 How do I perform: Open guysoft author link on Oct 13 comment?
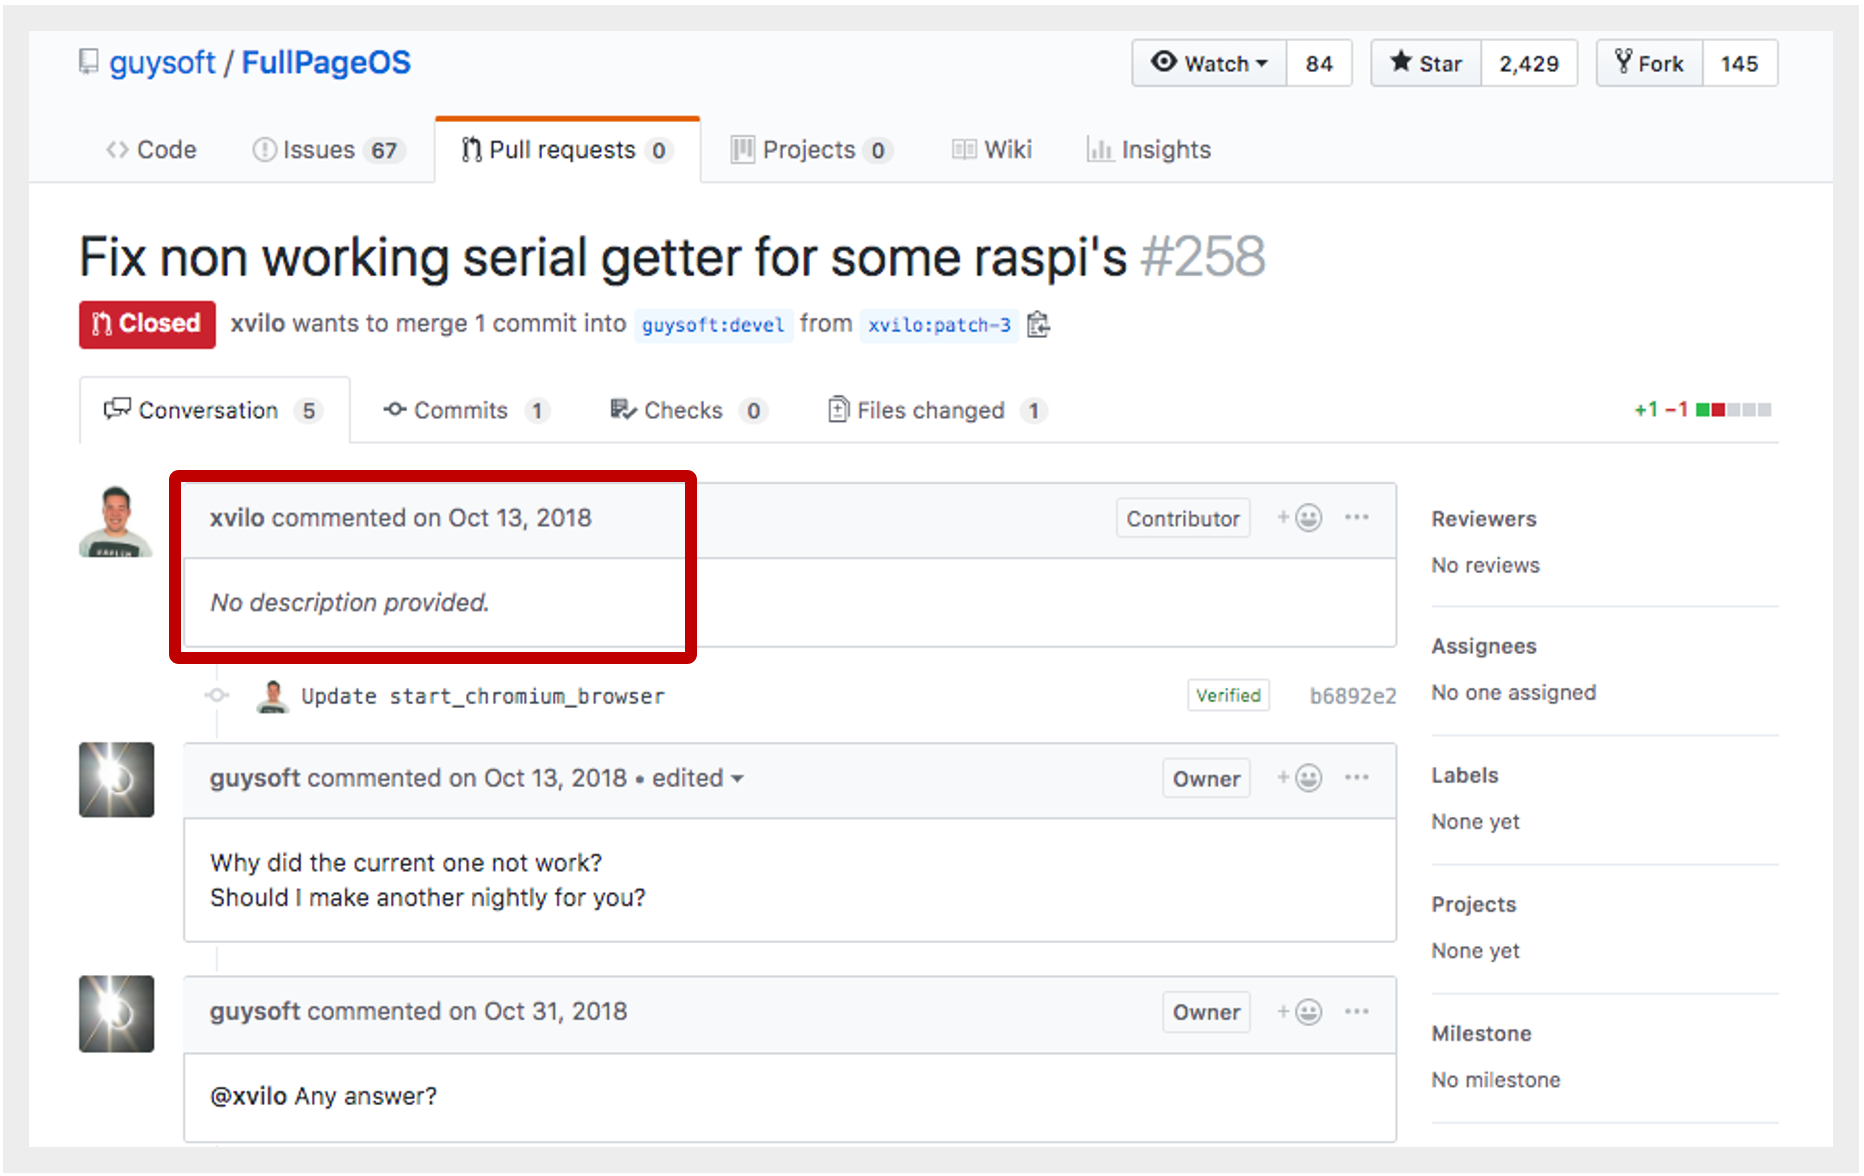255,778
